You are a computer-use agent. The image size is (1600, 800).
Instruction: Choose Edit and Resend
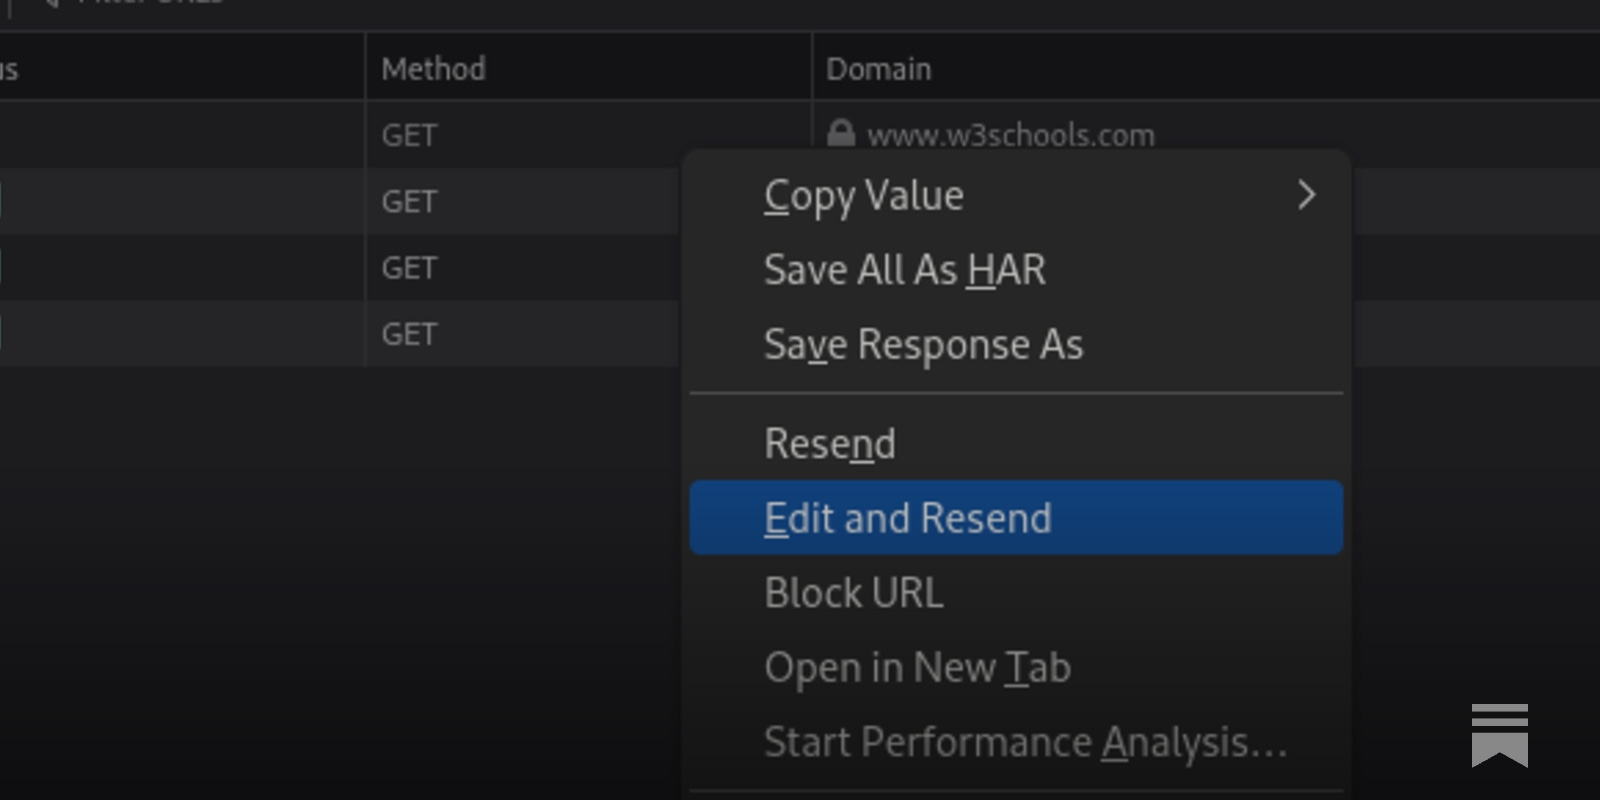coord(1016,518)
